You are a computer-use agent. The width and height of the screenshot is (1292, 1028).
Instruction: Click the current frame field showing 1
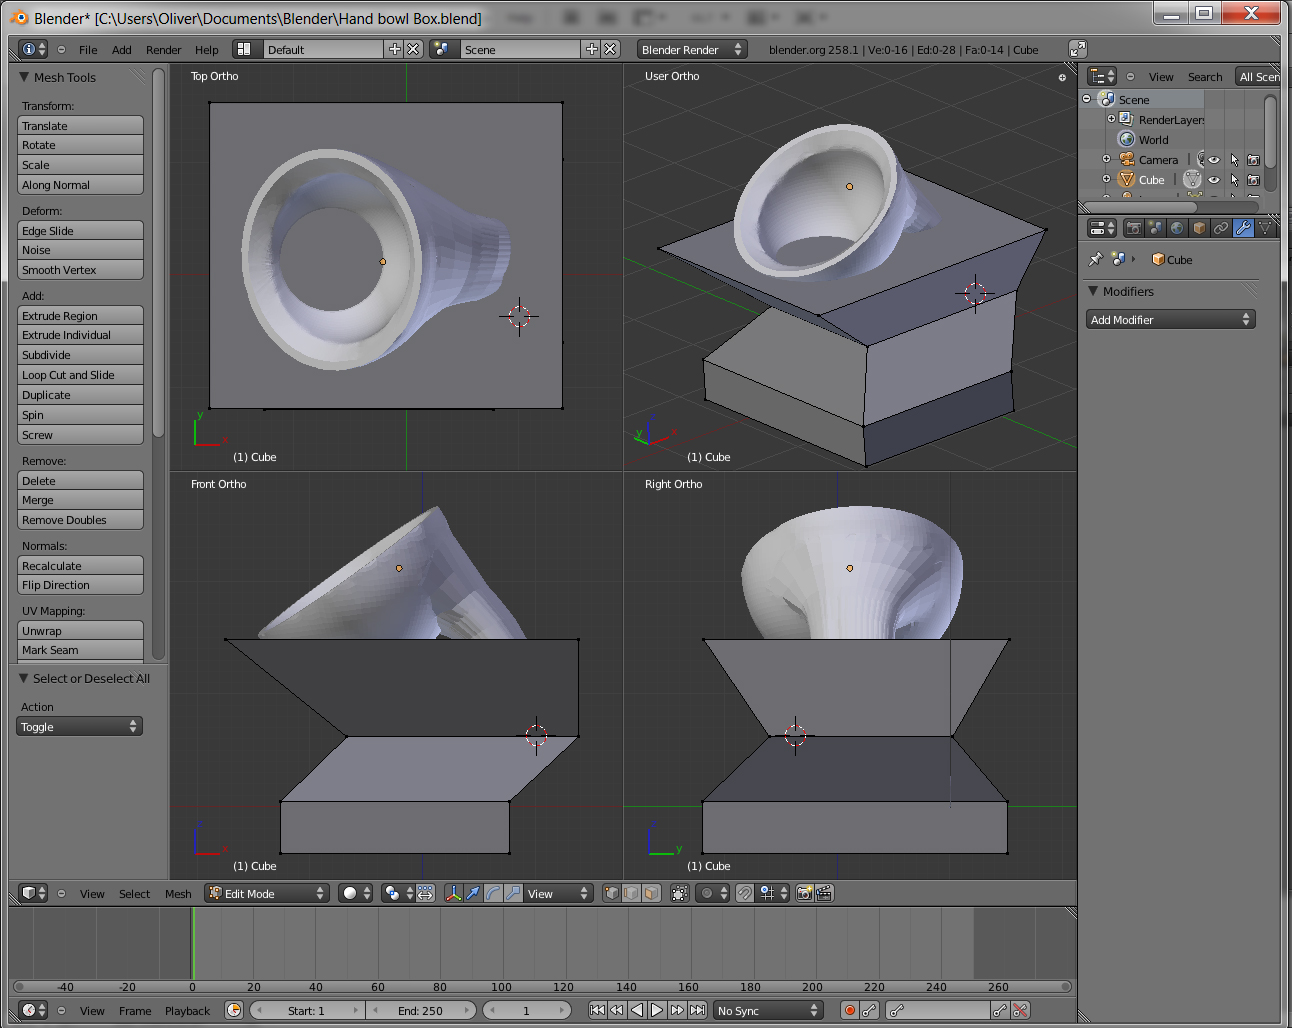(527, 1010)
